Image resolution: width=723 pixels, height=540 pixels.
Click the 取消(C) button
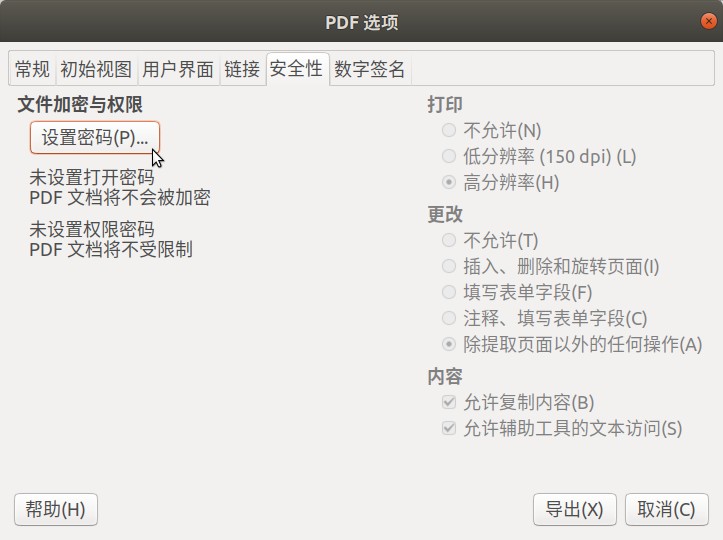coord(667,510)
